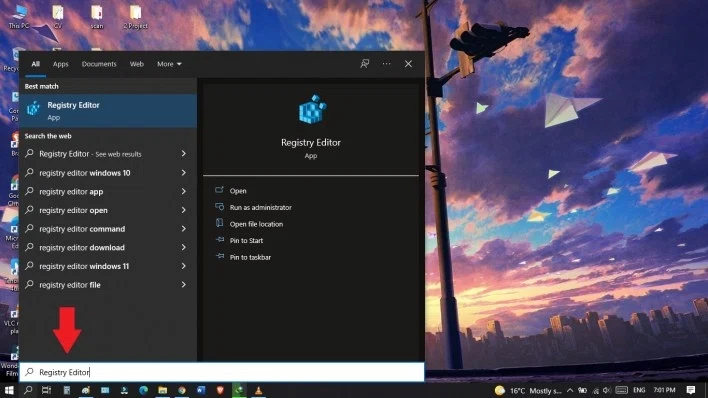Show hidden tray icons chevron
This screenshot has width=708, height=398.
(x=570, y=390)
